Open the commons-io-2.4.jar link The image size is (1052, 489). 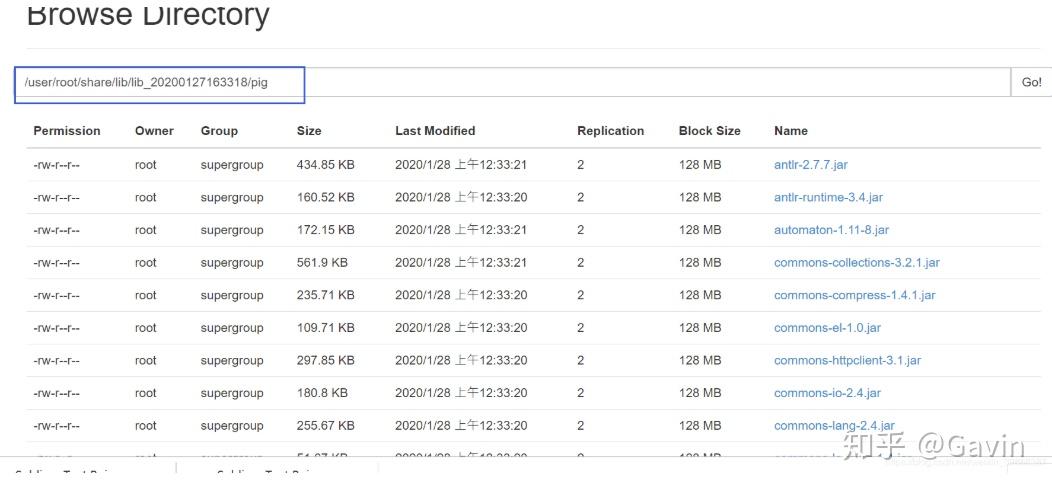(827, 393)
